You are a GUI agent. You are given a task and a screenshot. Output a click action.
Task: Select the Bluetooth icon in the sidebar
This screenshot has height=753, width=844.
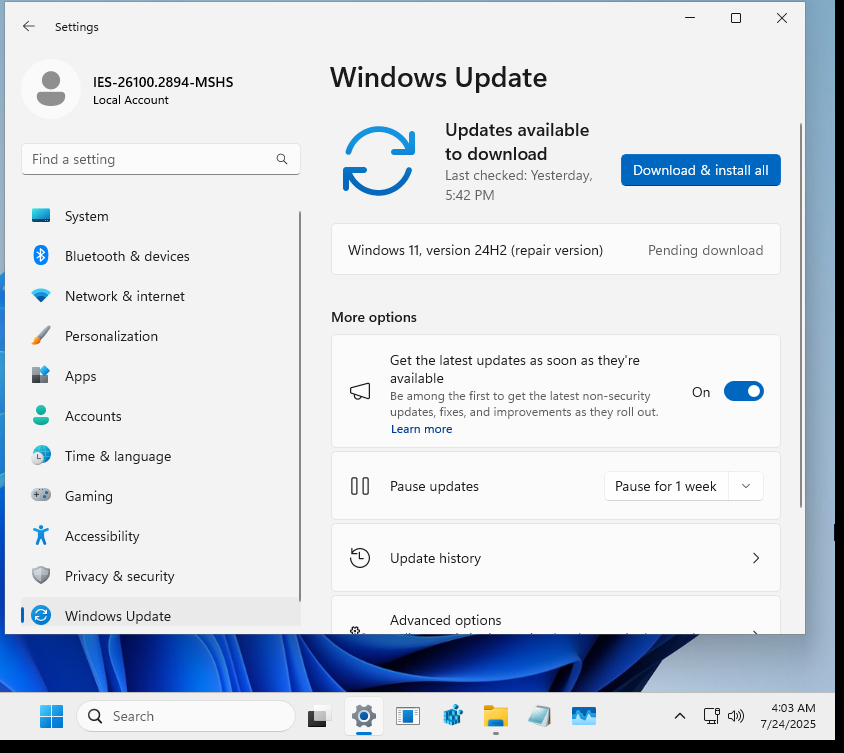point(41,255)
